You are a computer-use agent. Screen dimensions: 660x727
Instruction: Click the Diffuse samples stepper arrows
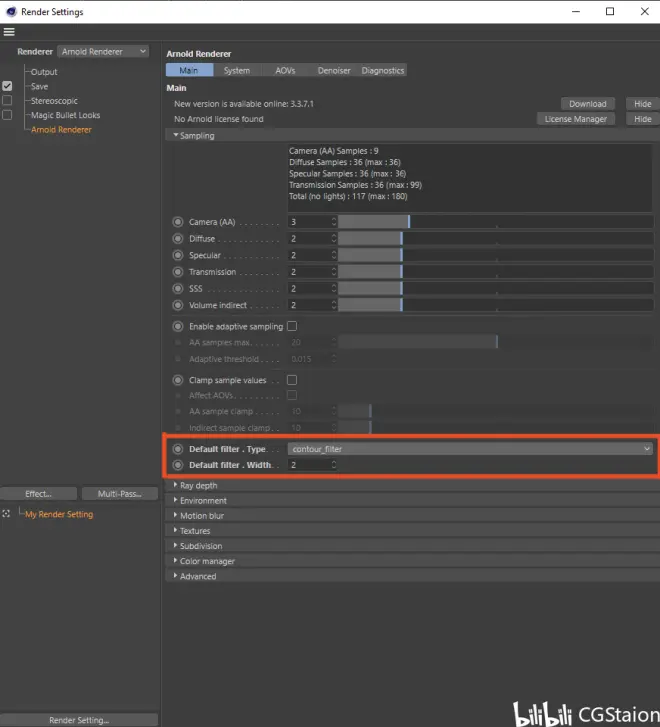point(334,238)
